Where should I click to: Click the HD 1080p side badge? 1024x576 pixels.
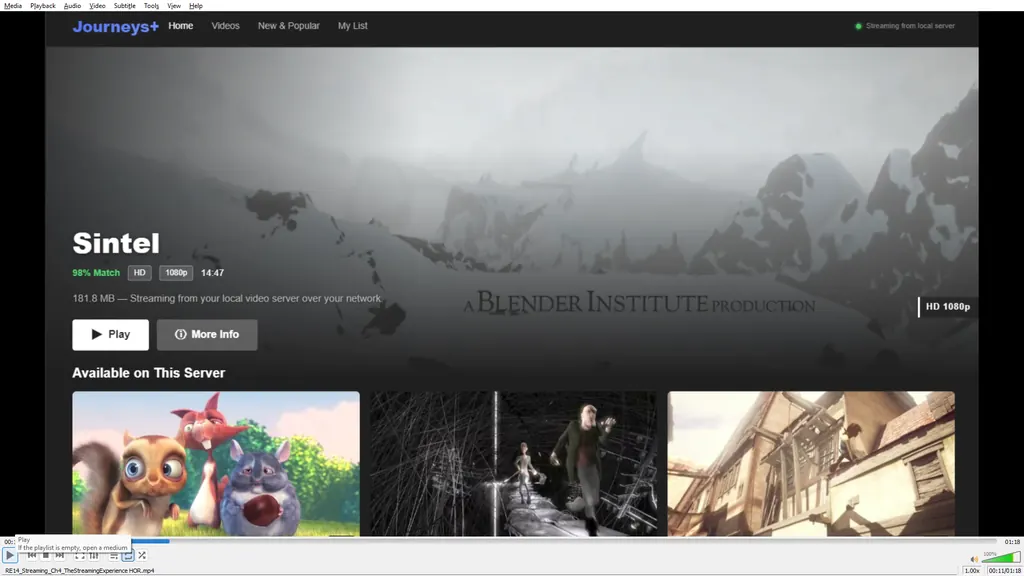948,307
